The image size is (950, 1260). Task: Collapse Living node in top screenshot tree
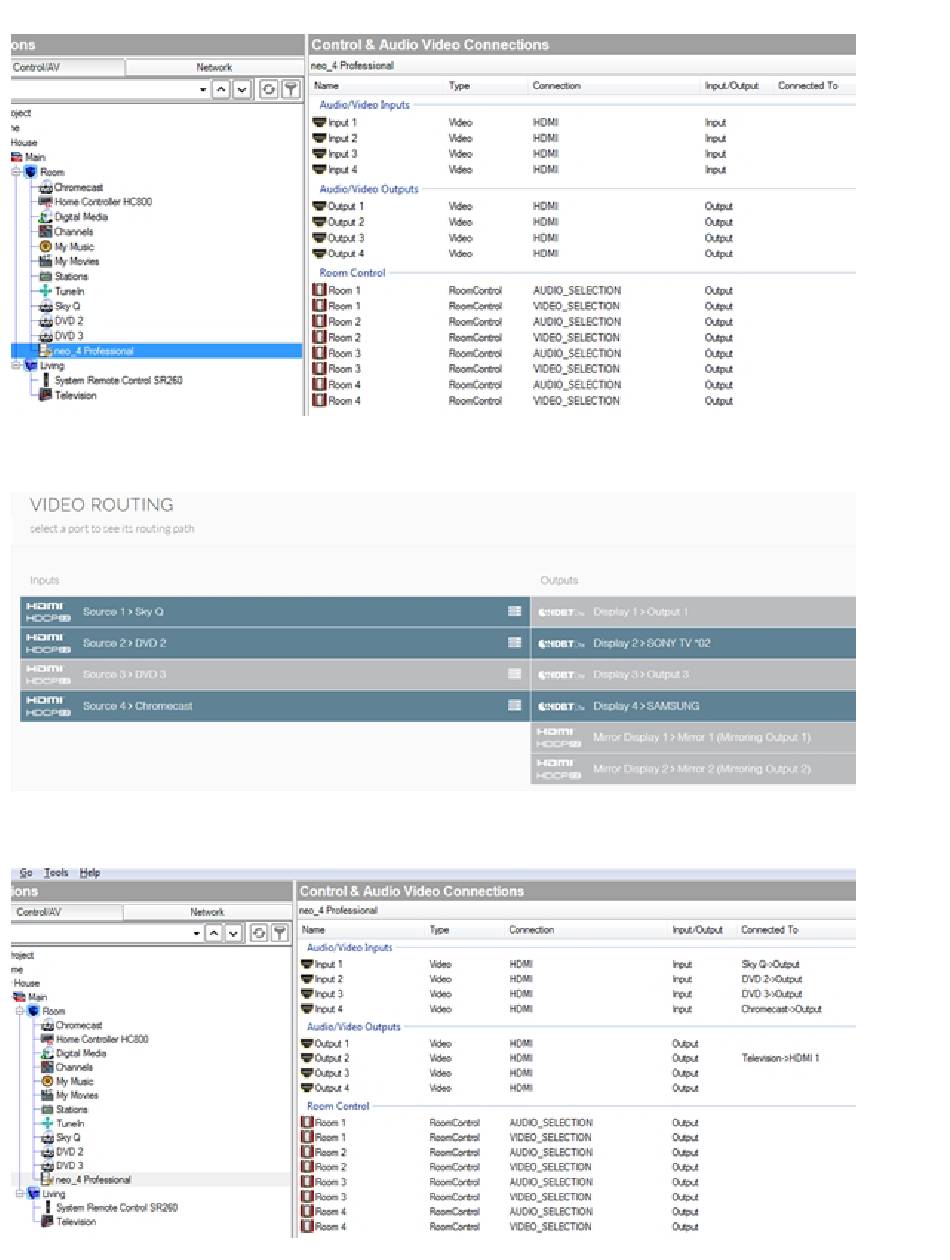tap(16, 366)
